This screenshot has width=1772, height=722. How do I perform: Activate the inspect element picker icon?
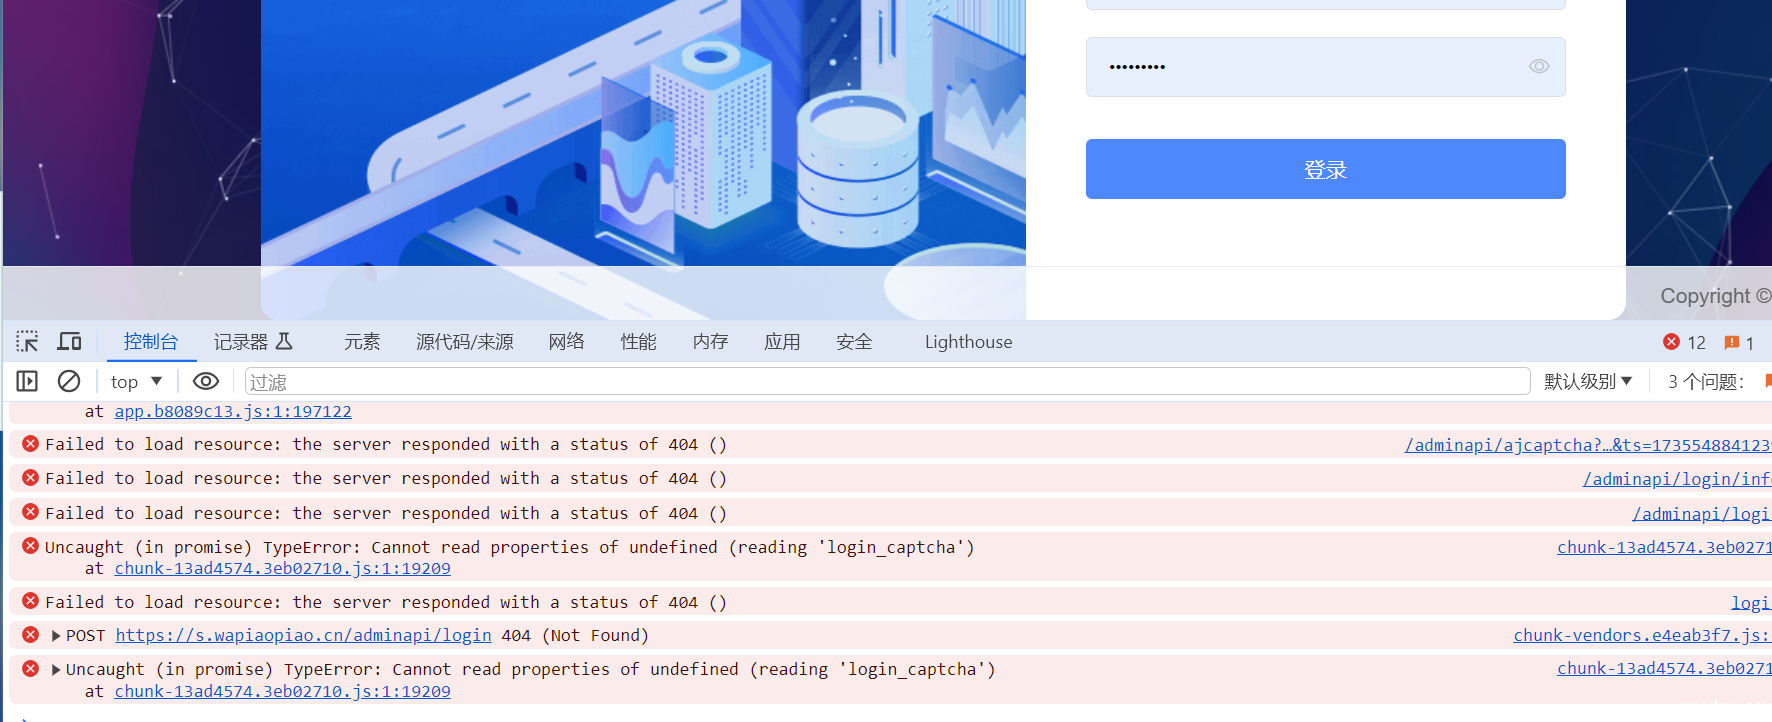click(27, 342)
